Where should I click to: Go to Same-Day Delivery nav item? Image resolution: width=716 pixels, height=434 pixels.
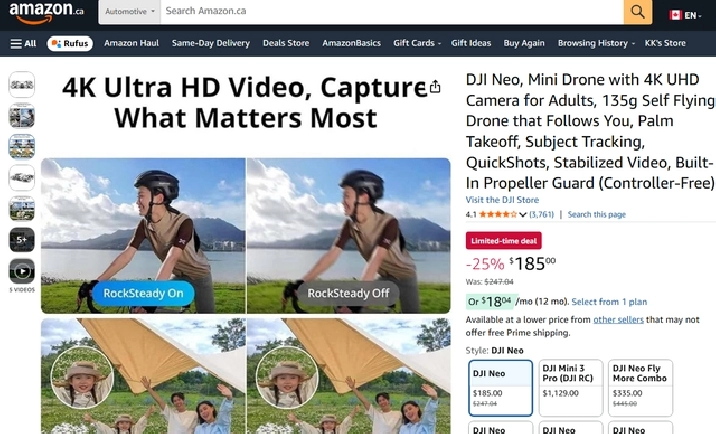click(210, 43)
